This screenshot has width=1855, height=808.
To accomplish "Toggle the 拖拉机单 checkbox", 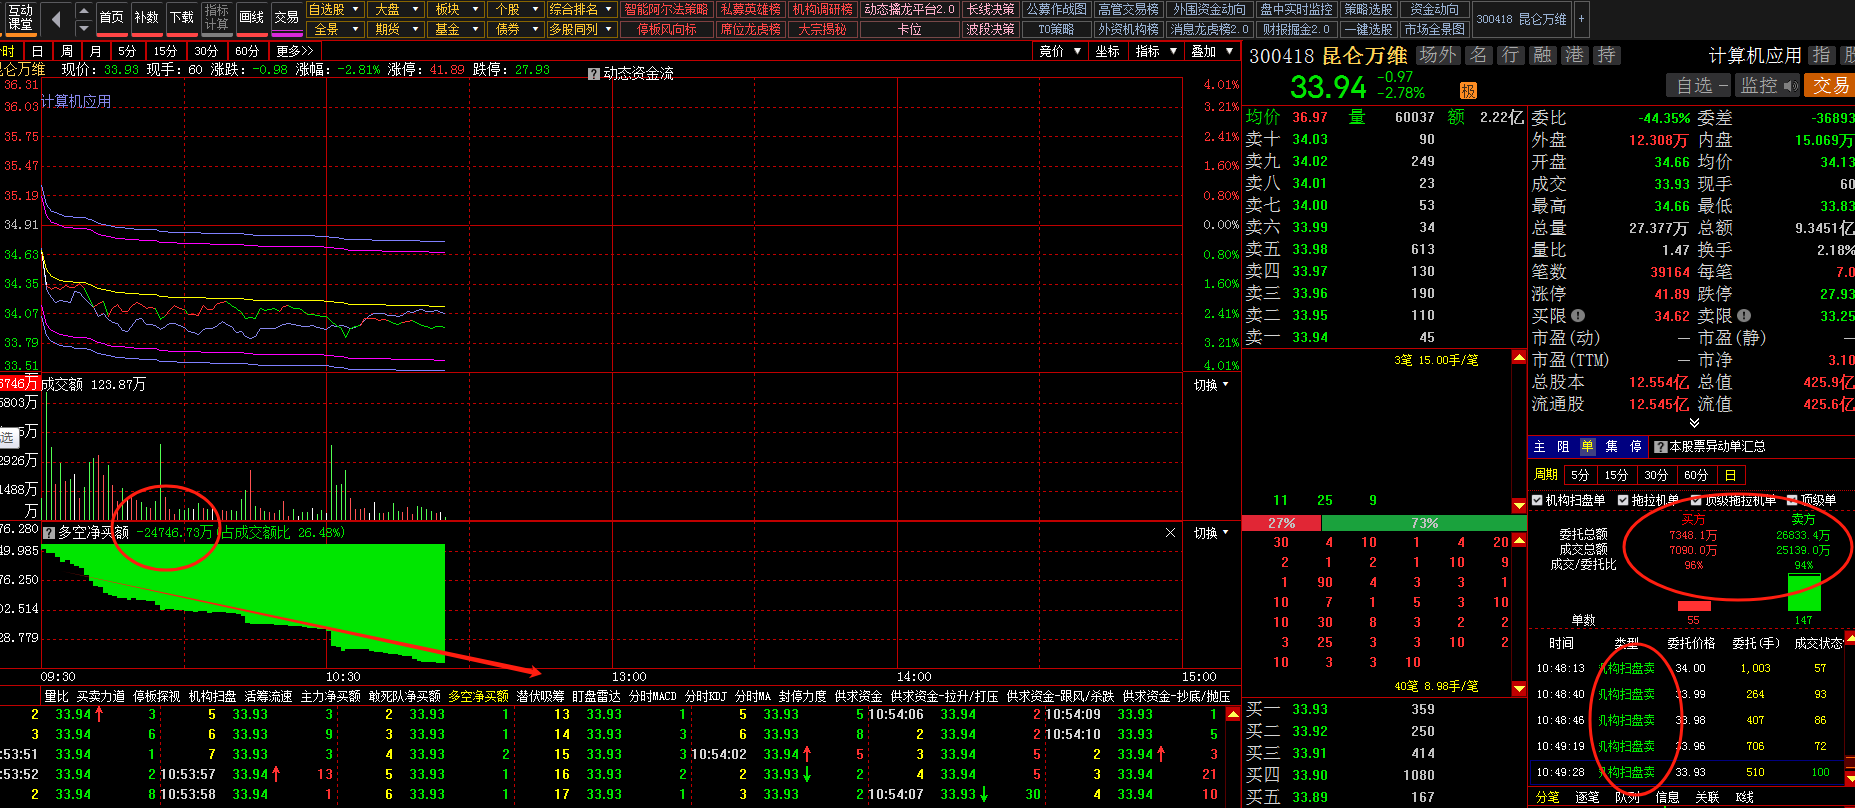I will [1623, 500].
